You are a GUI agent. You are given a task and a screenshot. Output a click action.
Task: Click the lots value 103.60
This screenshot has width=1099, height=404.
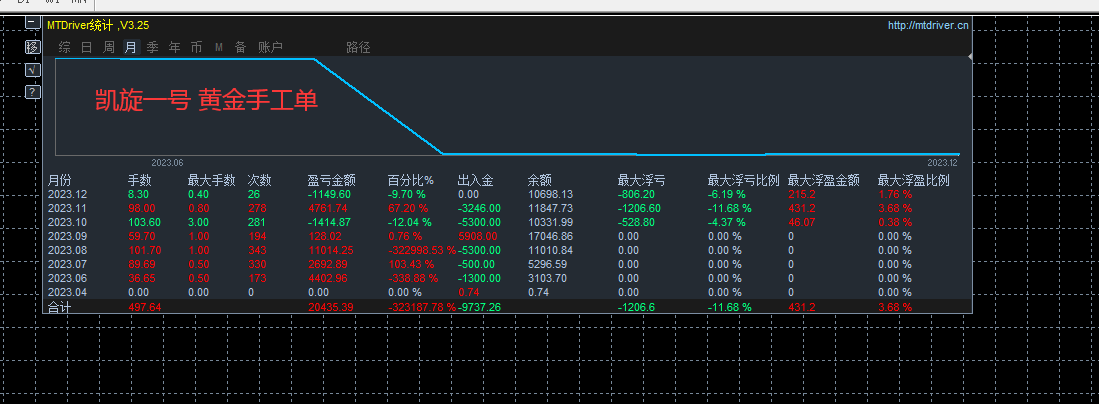tap(142, 222)
